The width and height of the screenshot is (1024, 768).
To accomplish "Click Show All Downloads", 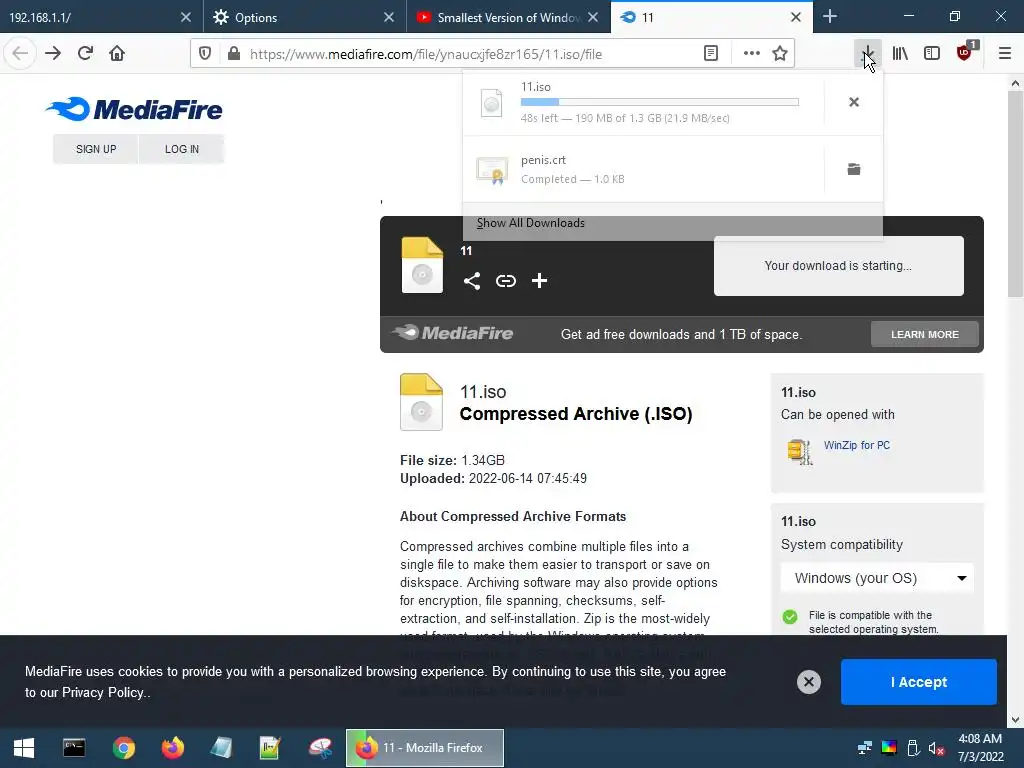I will coord(673,223).
